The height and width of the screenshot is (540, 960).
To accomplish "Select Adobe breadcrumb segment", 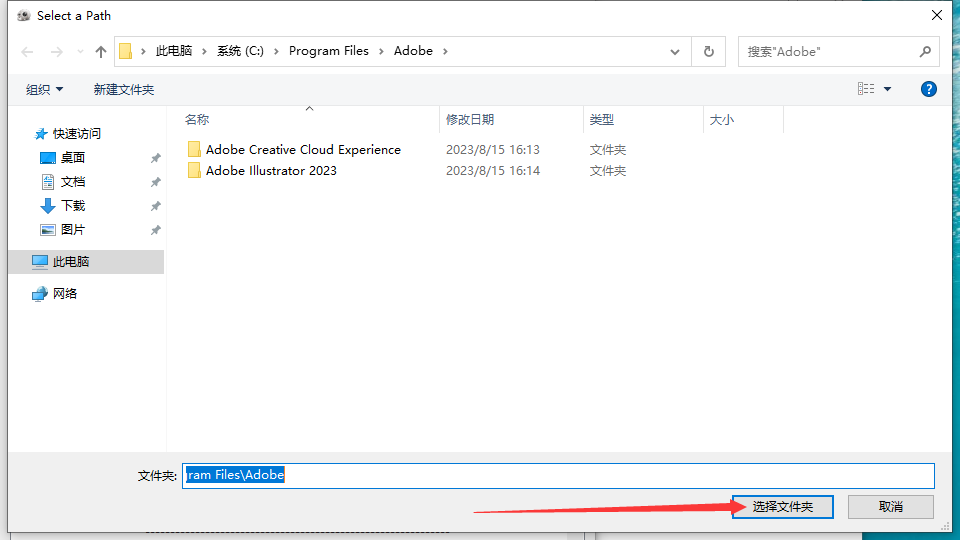I will [x=413, y=51].
